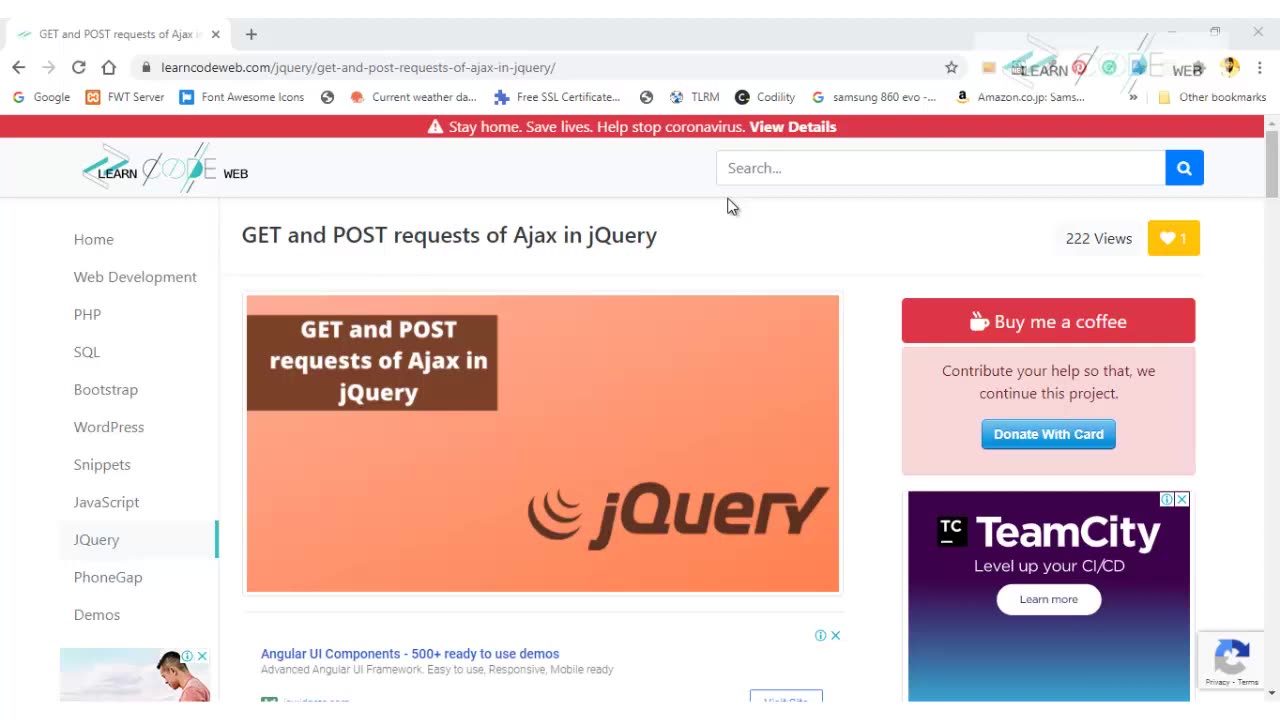Open the PHP sidebar item
Image resolution: width=1280 pixels, height=720 pixels.
87,314
